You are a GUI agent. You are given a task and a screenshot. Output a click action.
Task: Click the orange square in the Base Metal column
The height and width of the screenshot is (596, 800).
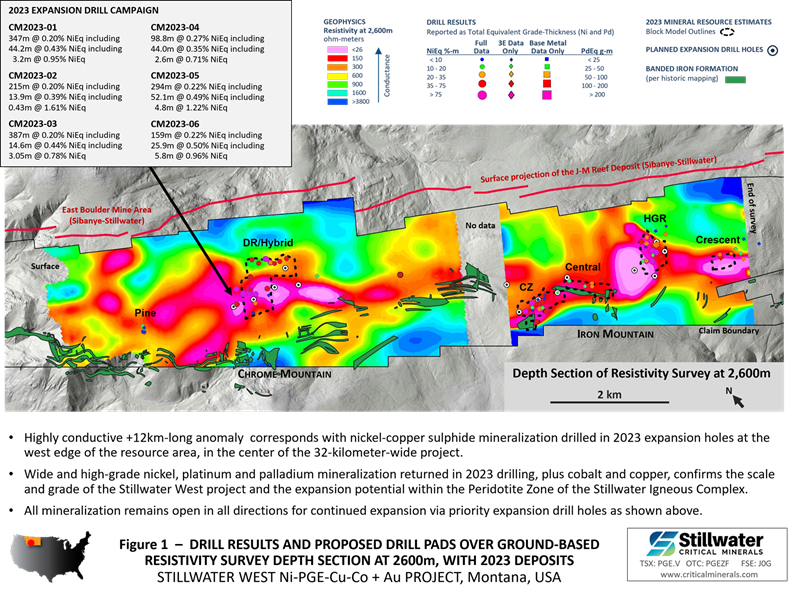(x=547, y=75)
